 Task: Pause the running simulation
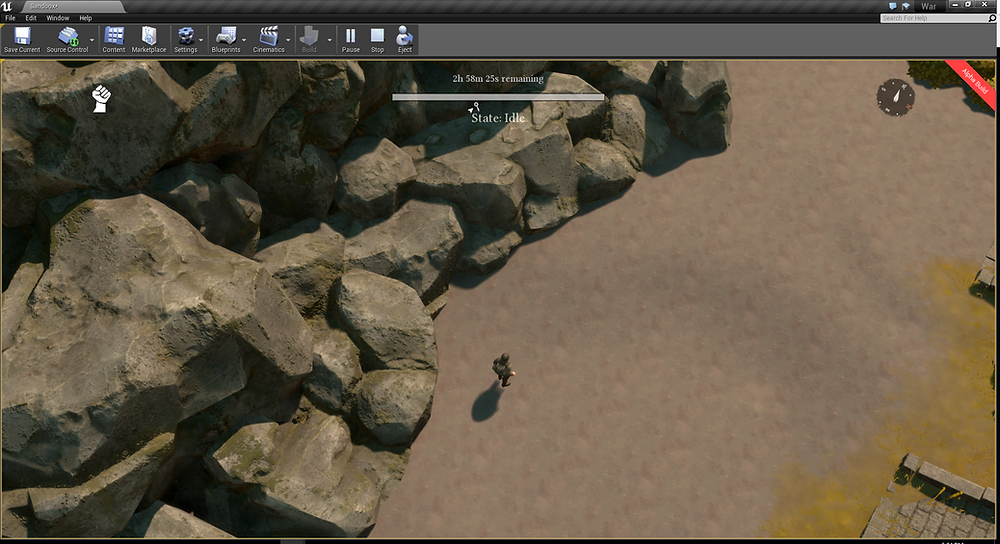(351, 40)
